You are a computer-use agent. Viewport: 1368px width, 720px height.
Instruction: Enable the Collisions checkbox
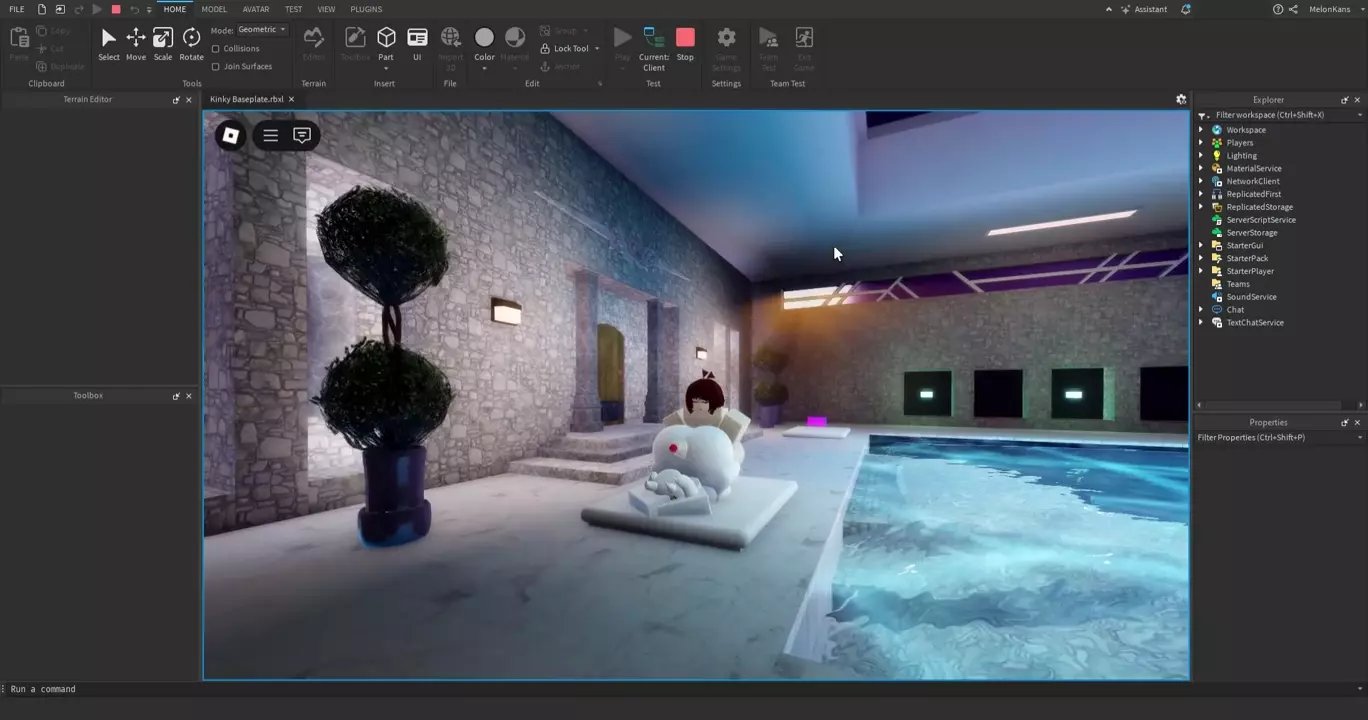(x=216, y=49)
